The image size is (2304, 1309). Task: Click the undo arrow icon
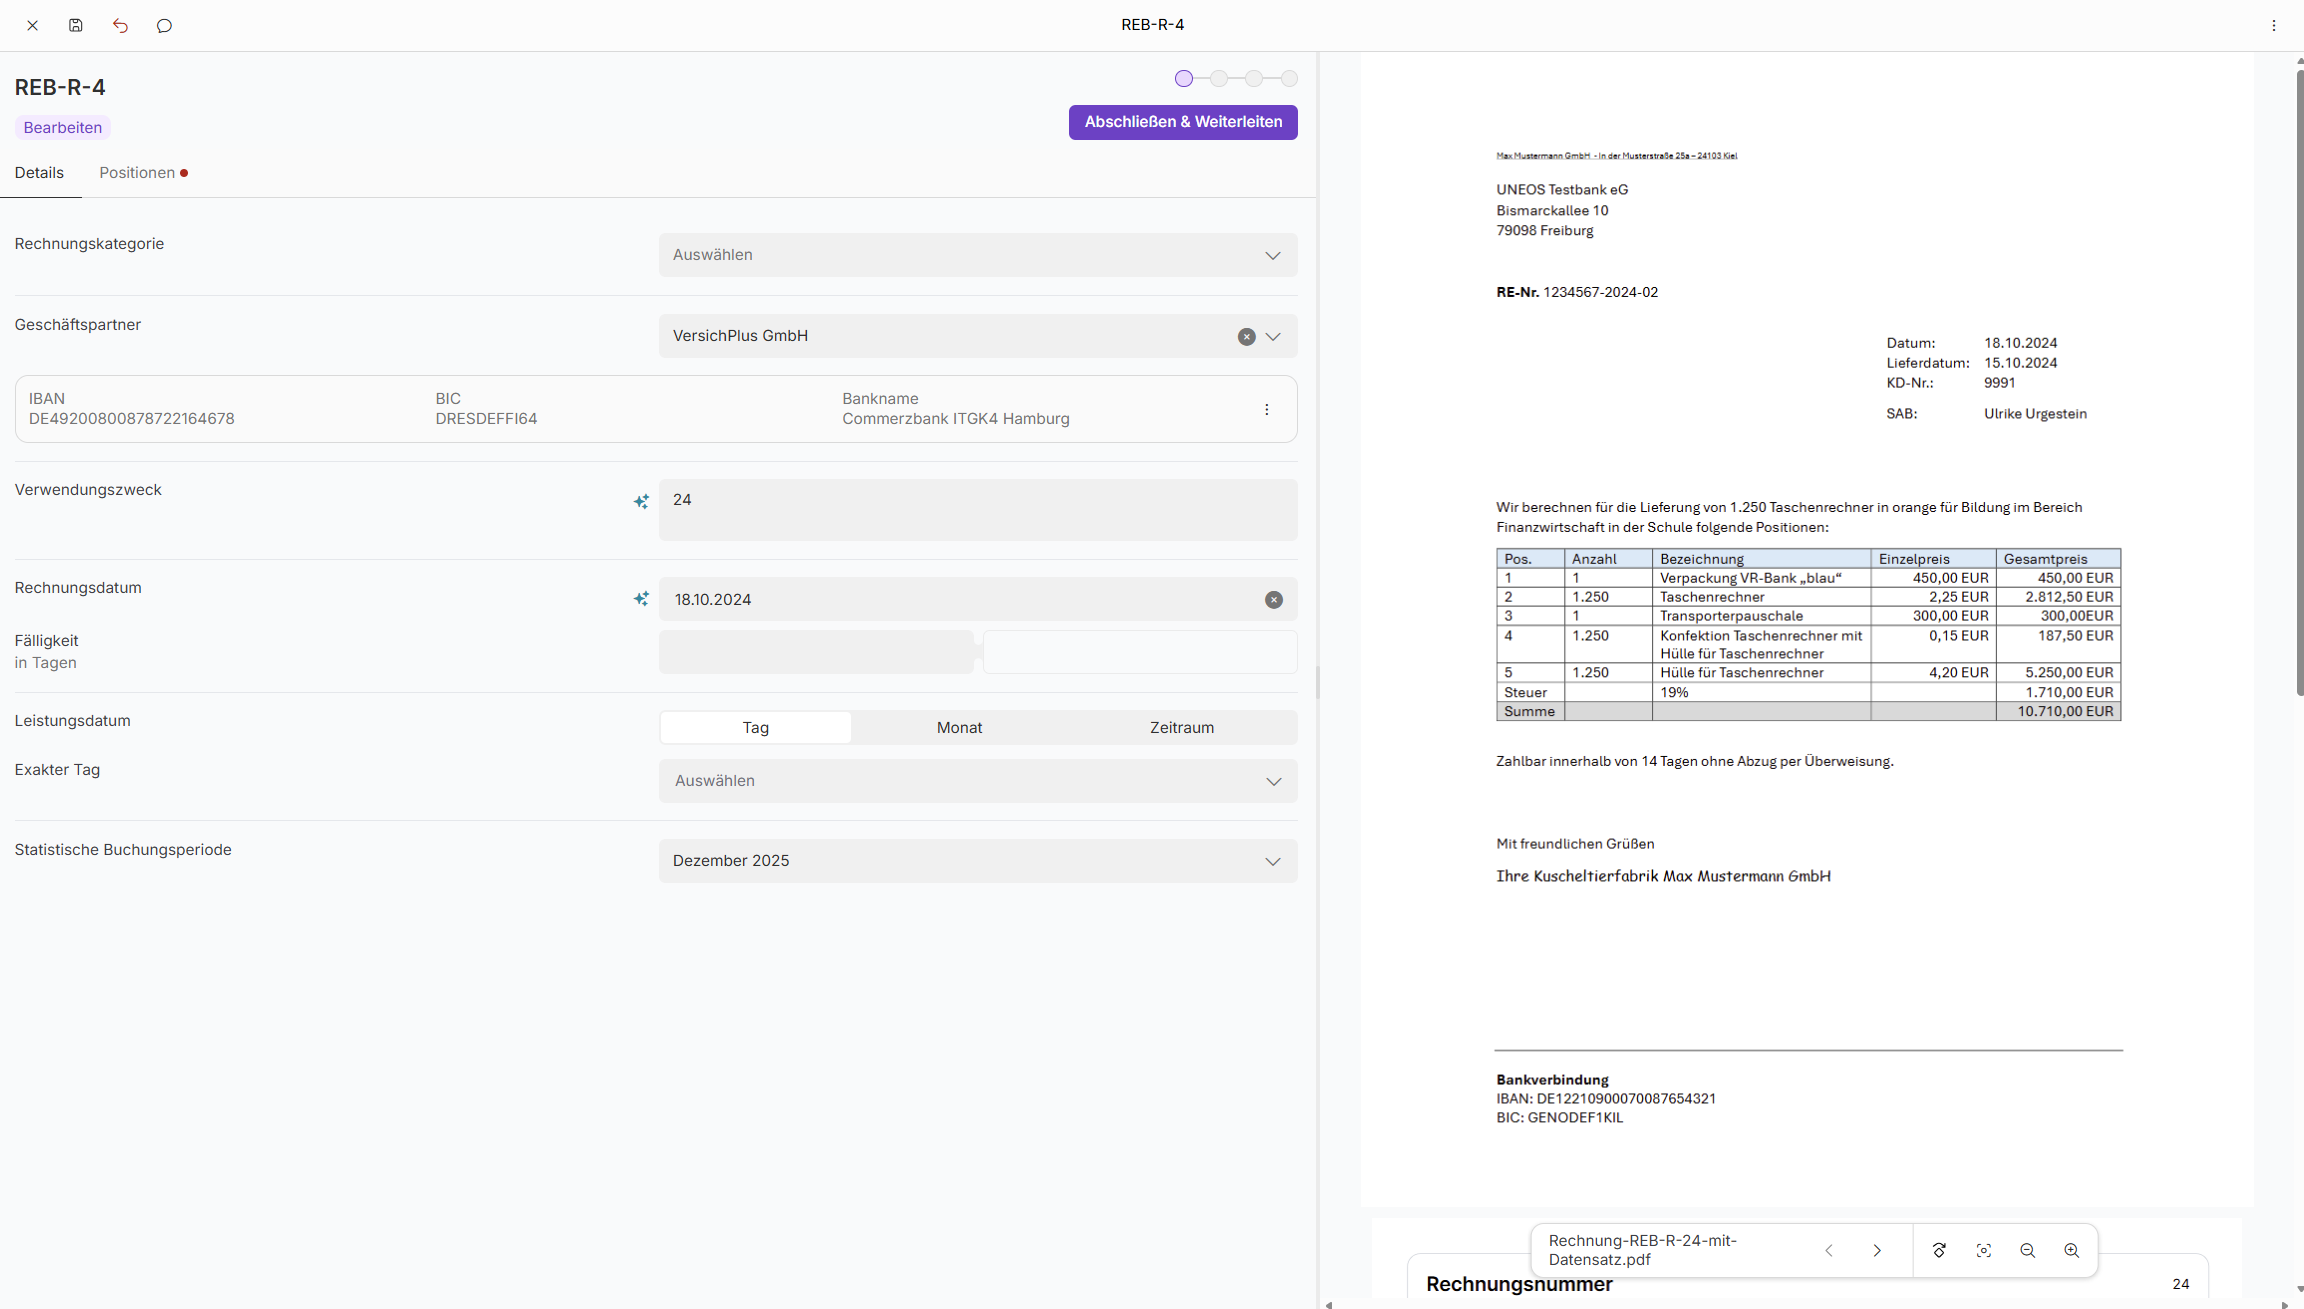click(x=120, y=25)
